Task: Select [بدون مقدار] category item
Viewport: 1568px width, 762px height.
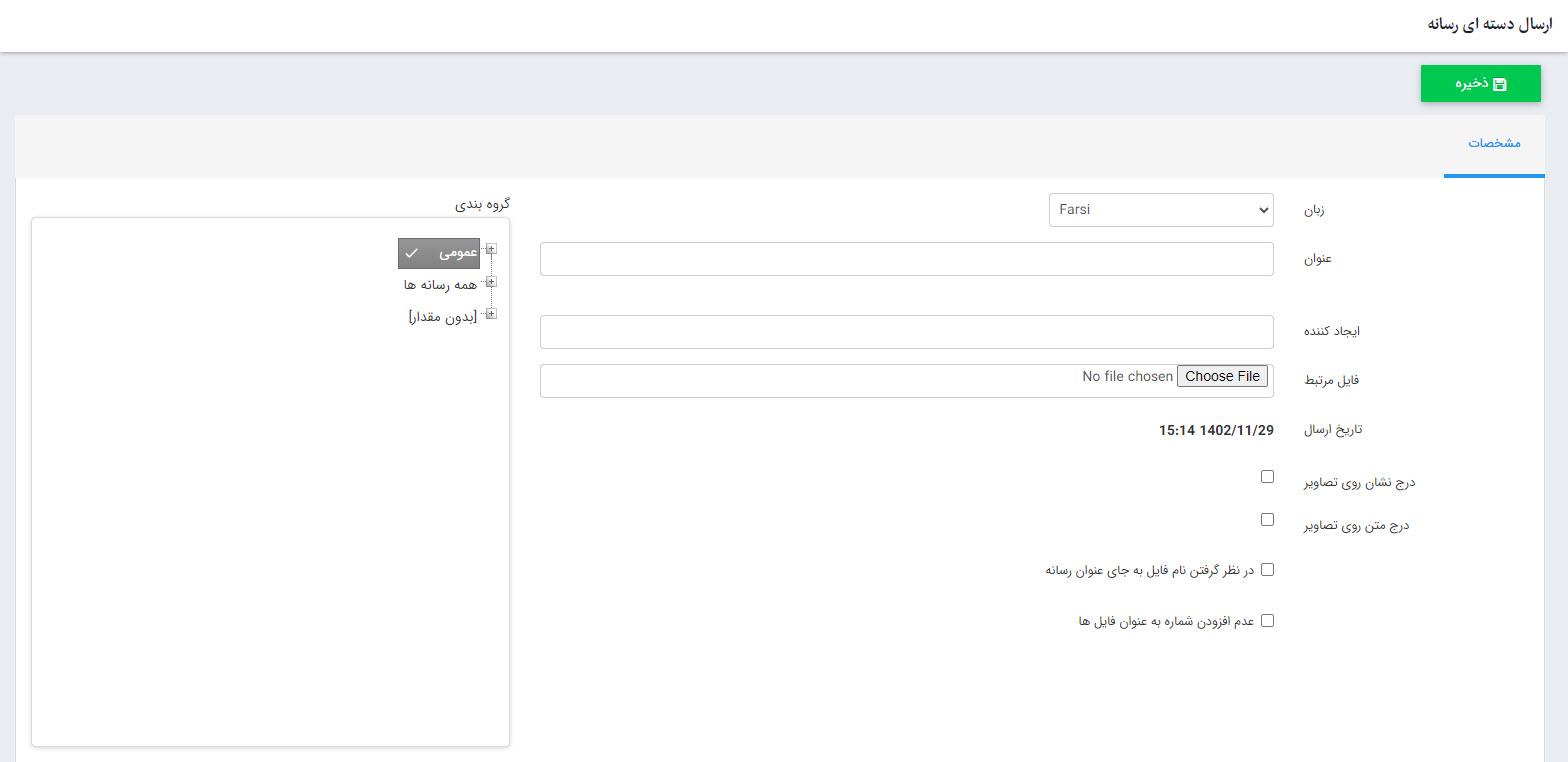Action: point(442,316)
